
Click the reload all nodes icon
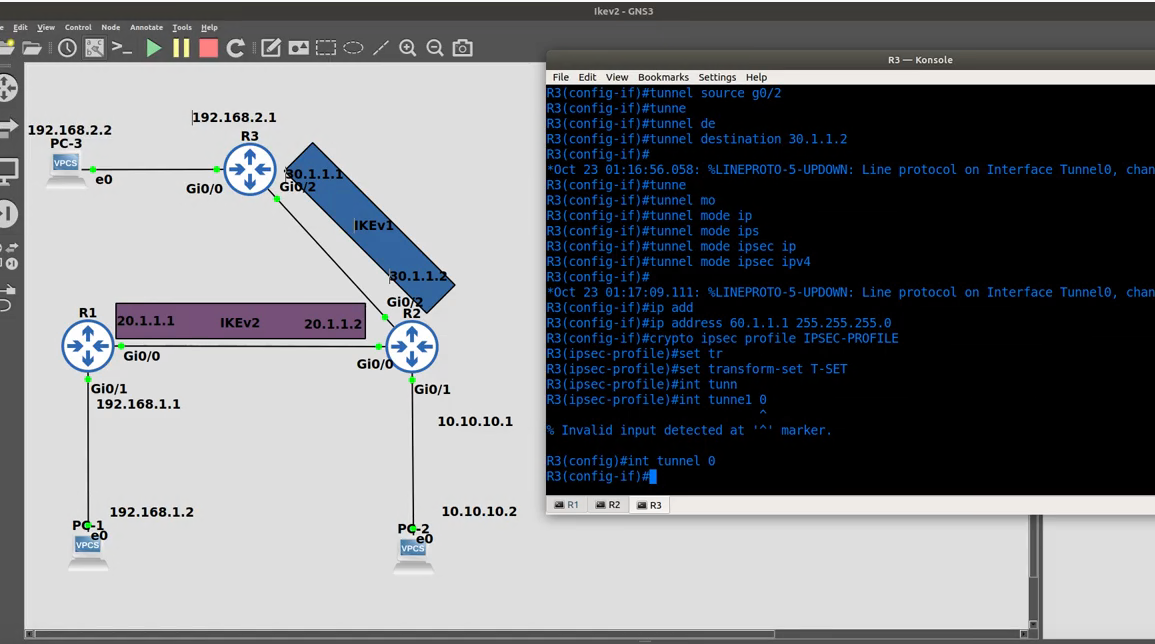(236, 48)
